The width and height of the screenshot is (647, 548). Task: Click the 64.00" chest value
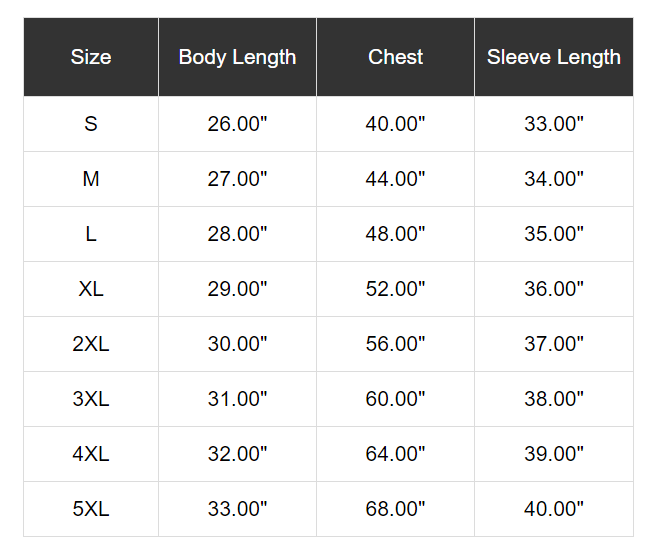pyautogui.click(x=396, y=454)
